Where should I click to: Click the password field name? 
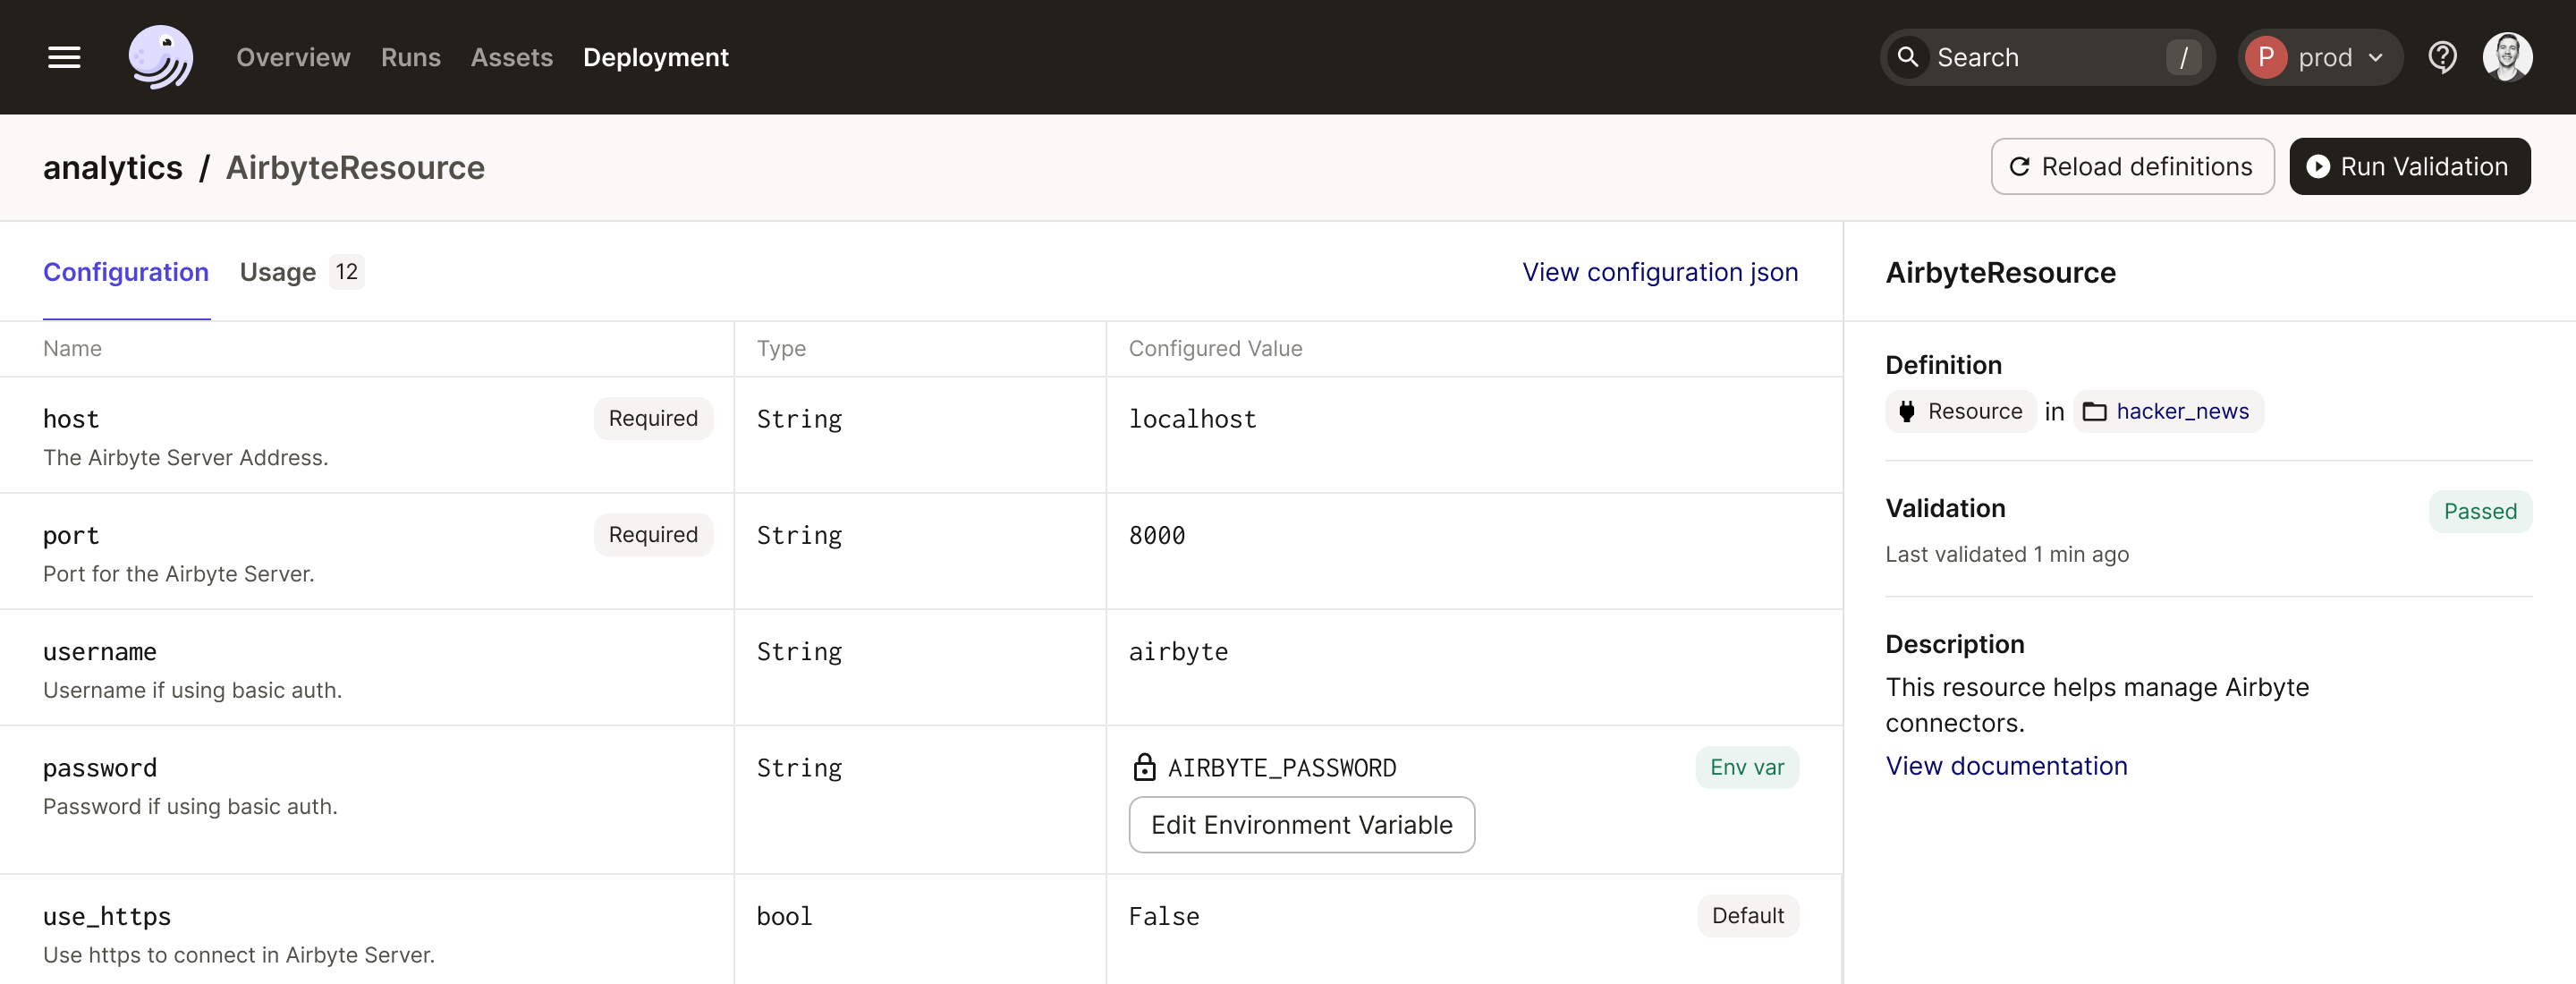click(x=100, y=767)
